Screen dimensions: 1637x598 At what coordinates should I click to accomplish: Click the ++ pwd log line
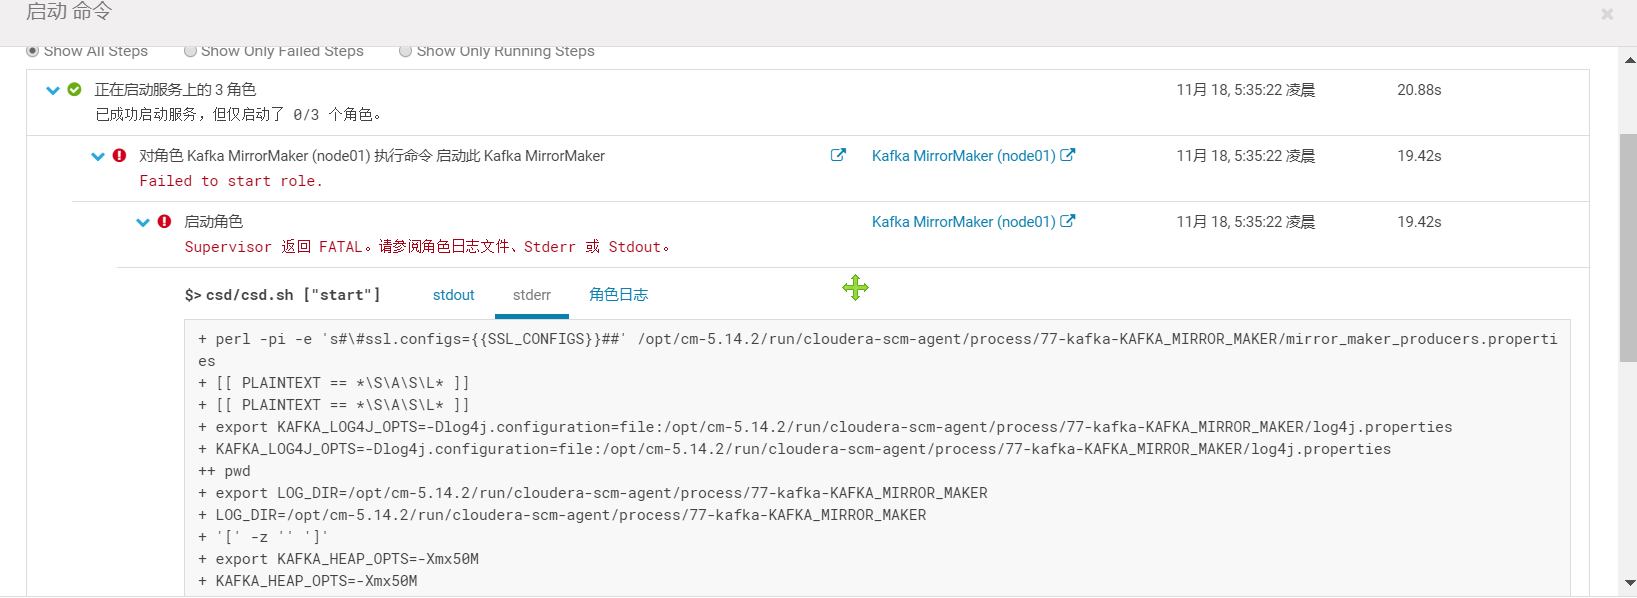pos(224,471)
